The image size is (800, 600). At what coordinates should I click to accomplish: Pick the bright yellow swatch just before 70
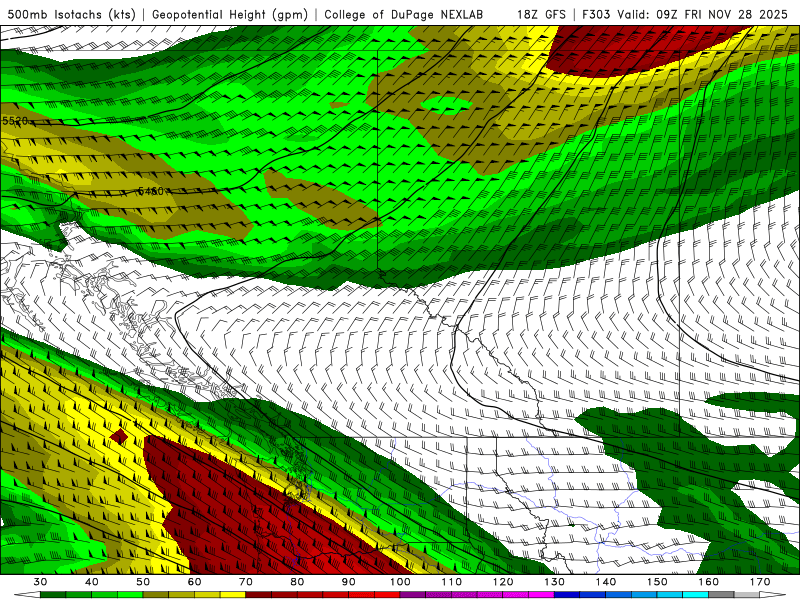233,594
